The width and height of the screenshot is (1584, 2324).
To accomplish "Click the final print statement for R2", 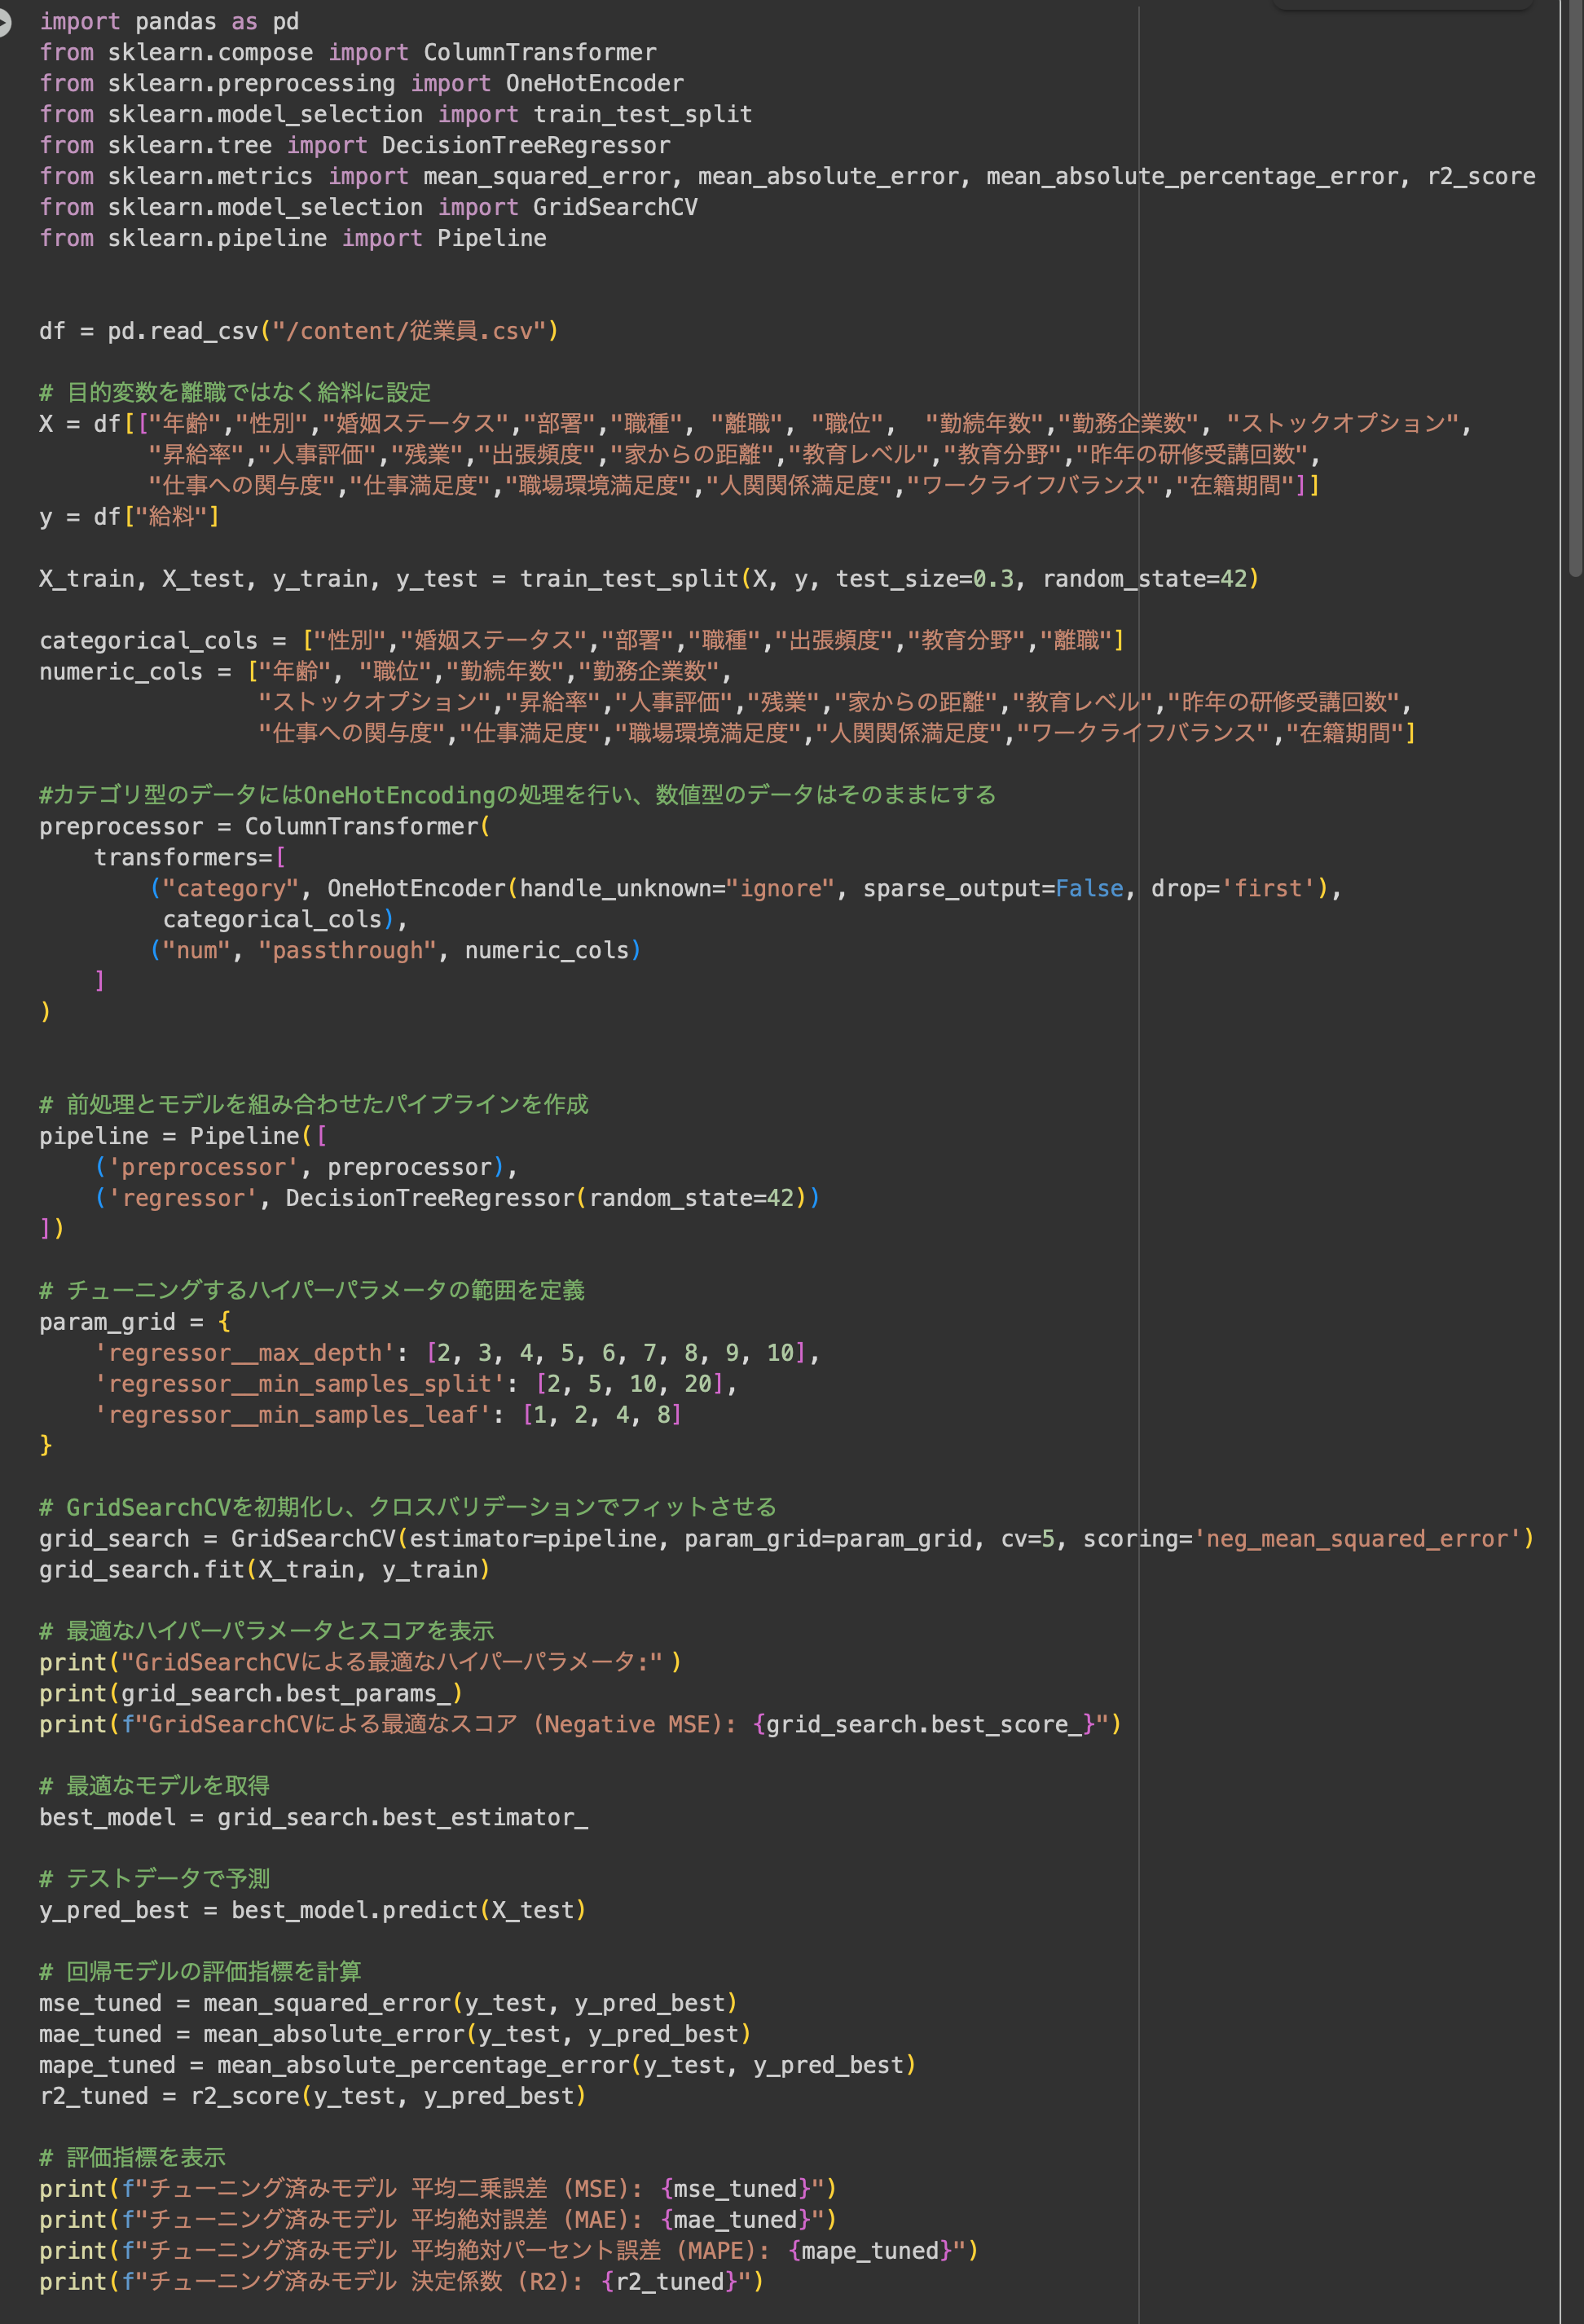I will [400, 2282].
